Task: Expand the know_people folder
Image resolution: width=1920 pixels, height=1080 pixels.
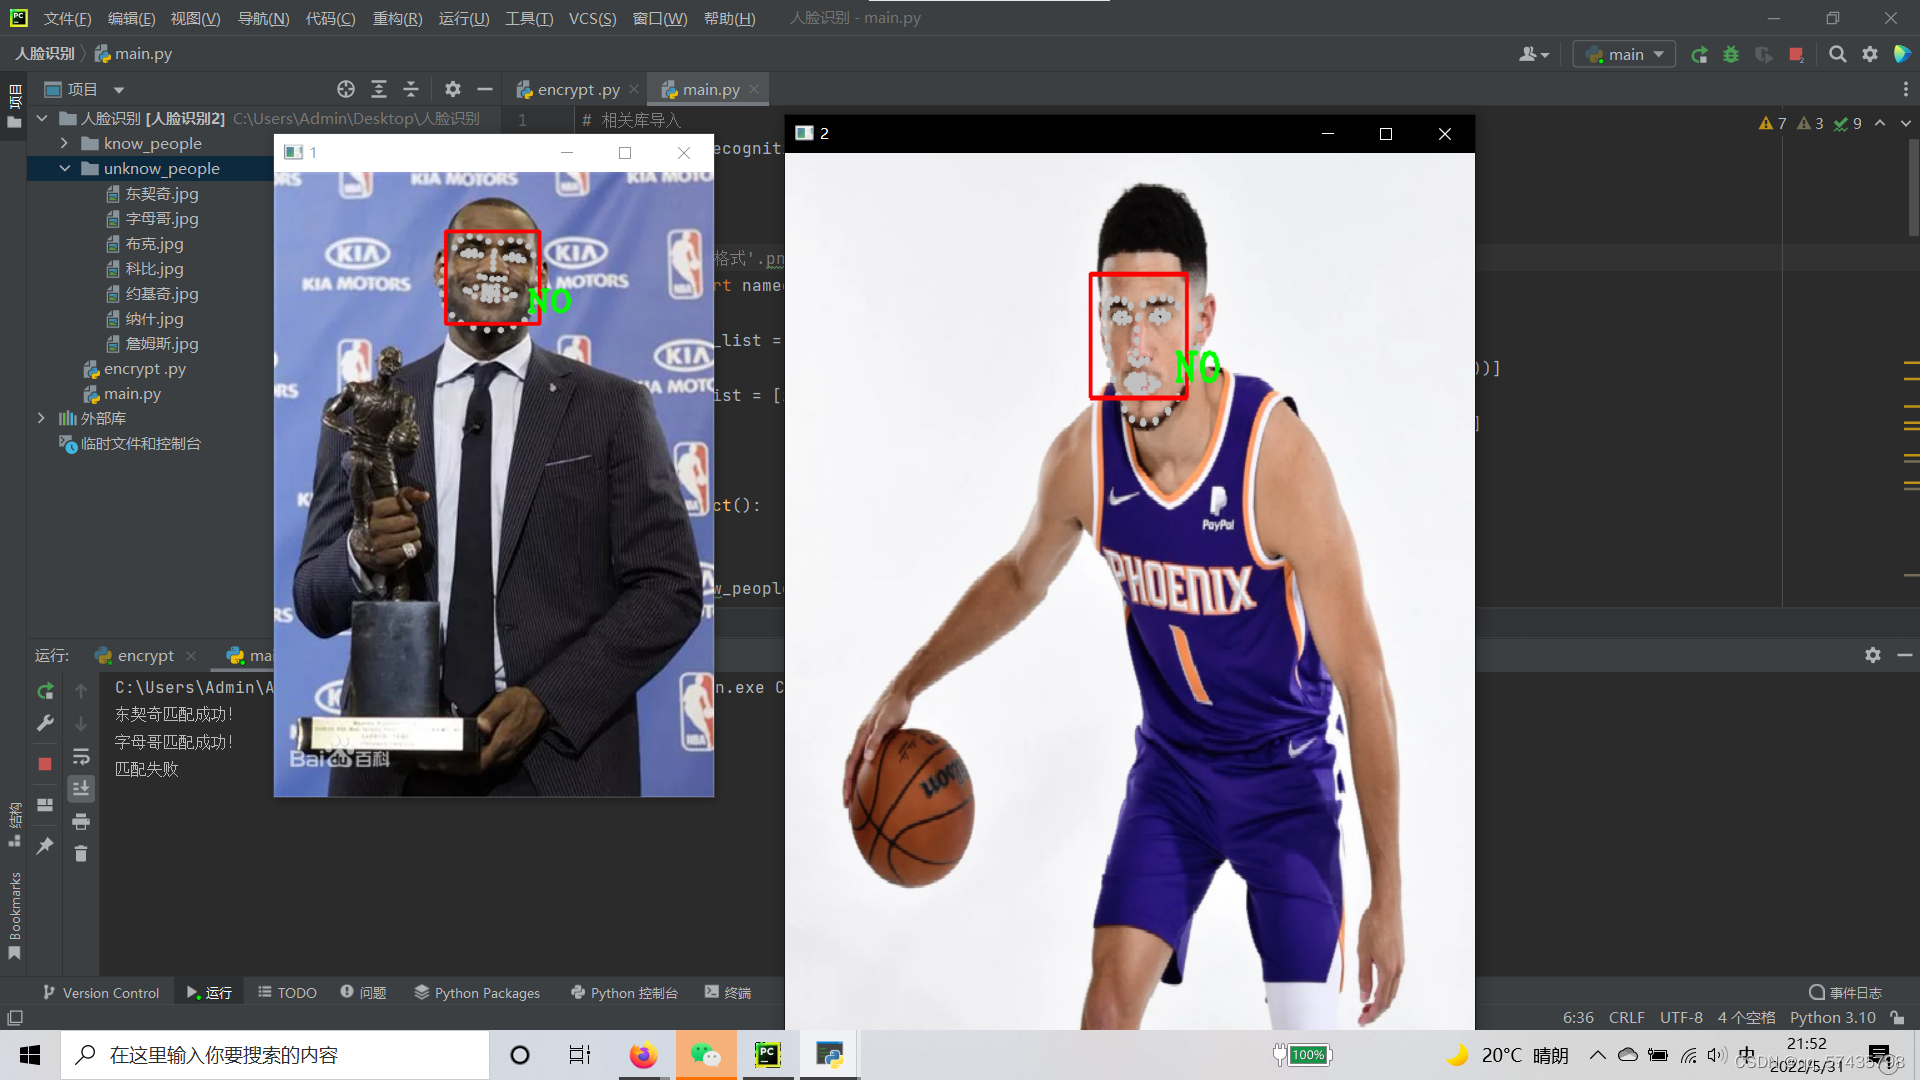Action: pos(64,144)
